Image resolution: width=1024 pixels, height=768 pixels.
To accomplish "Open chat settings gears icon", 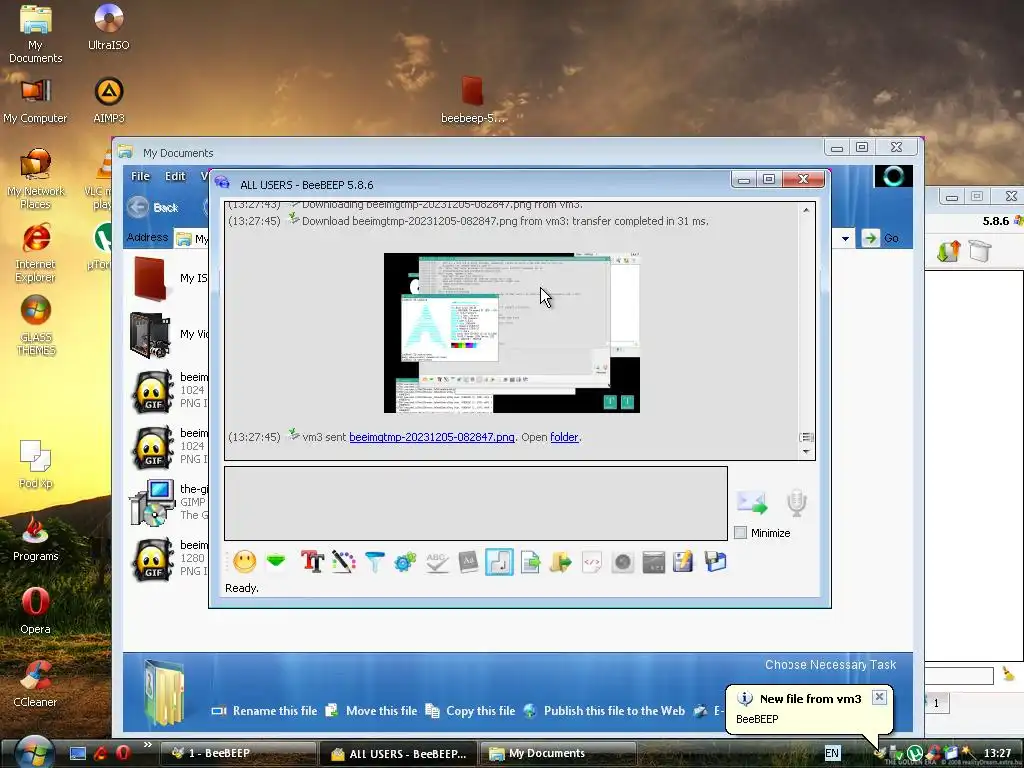I will (406, 562).
